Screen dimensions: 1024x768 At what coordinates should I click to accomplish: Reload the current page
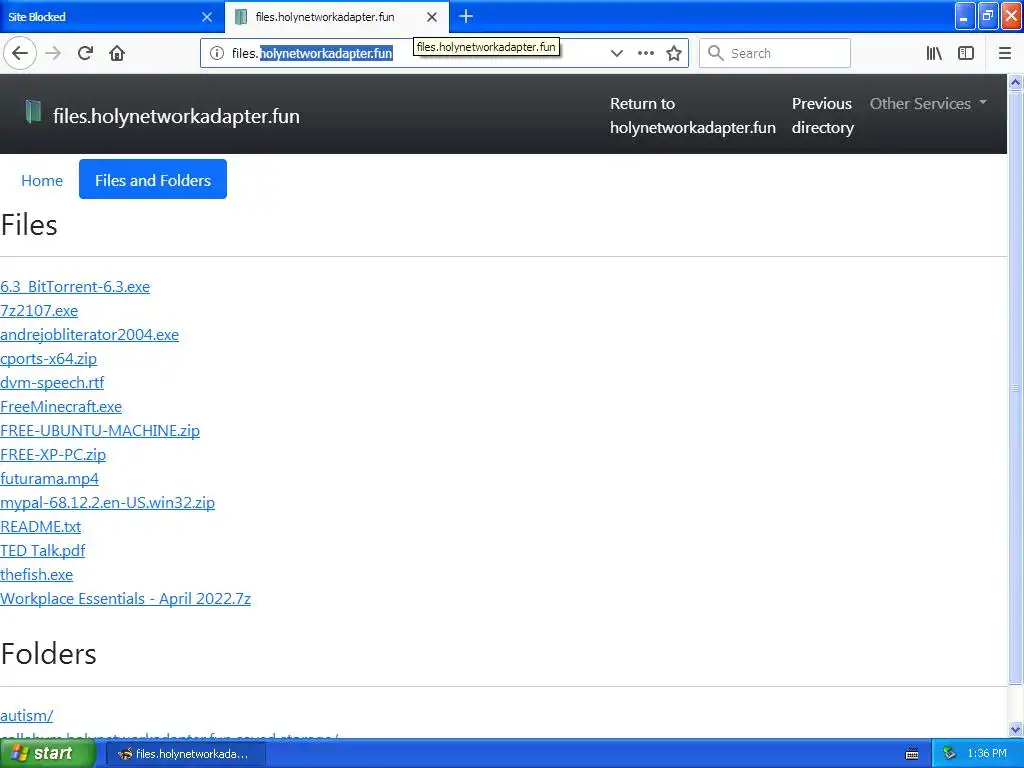pos(85,53)
